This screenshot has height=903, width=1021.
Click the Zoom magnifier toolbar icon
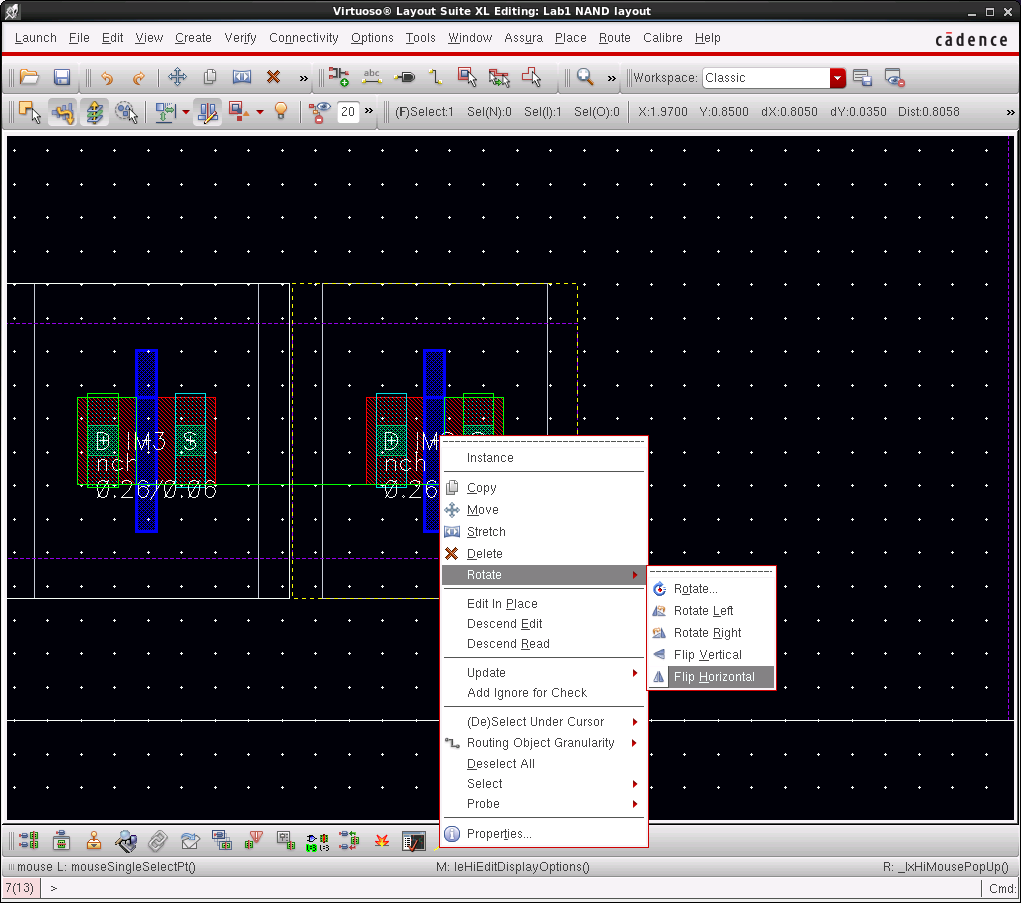click(585, 77)
